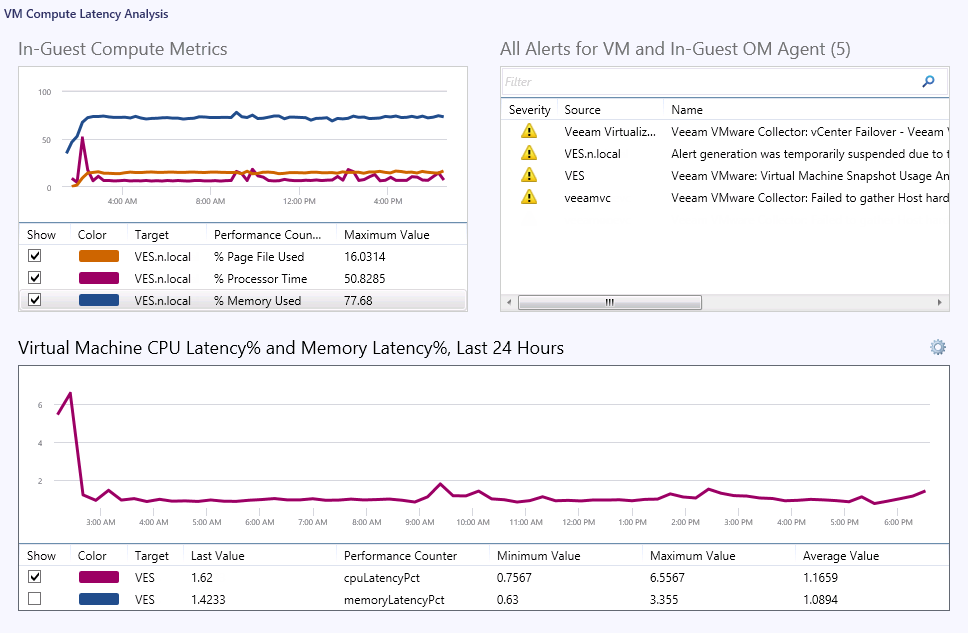This screenshot has width=968, height=633.
Task: Hide cpuLatencyPct series checkbox
Action: 35,577
